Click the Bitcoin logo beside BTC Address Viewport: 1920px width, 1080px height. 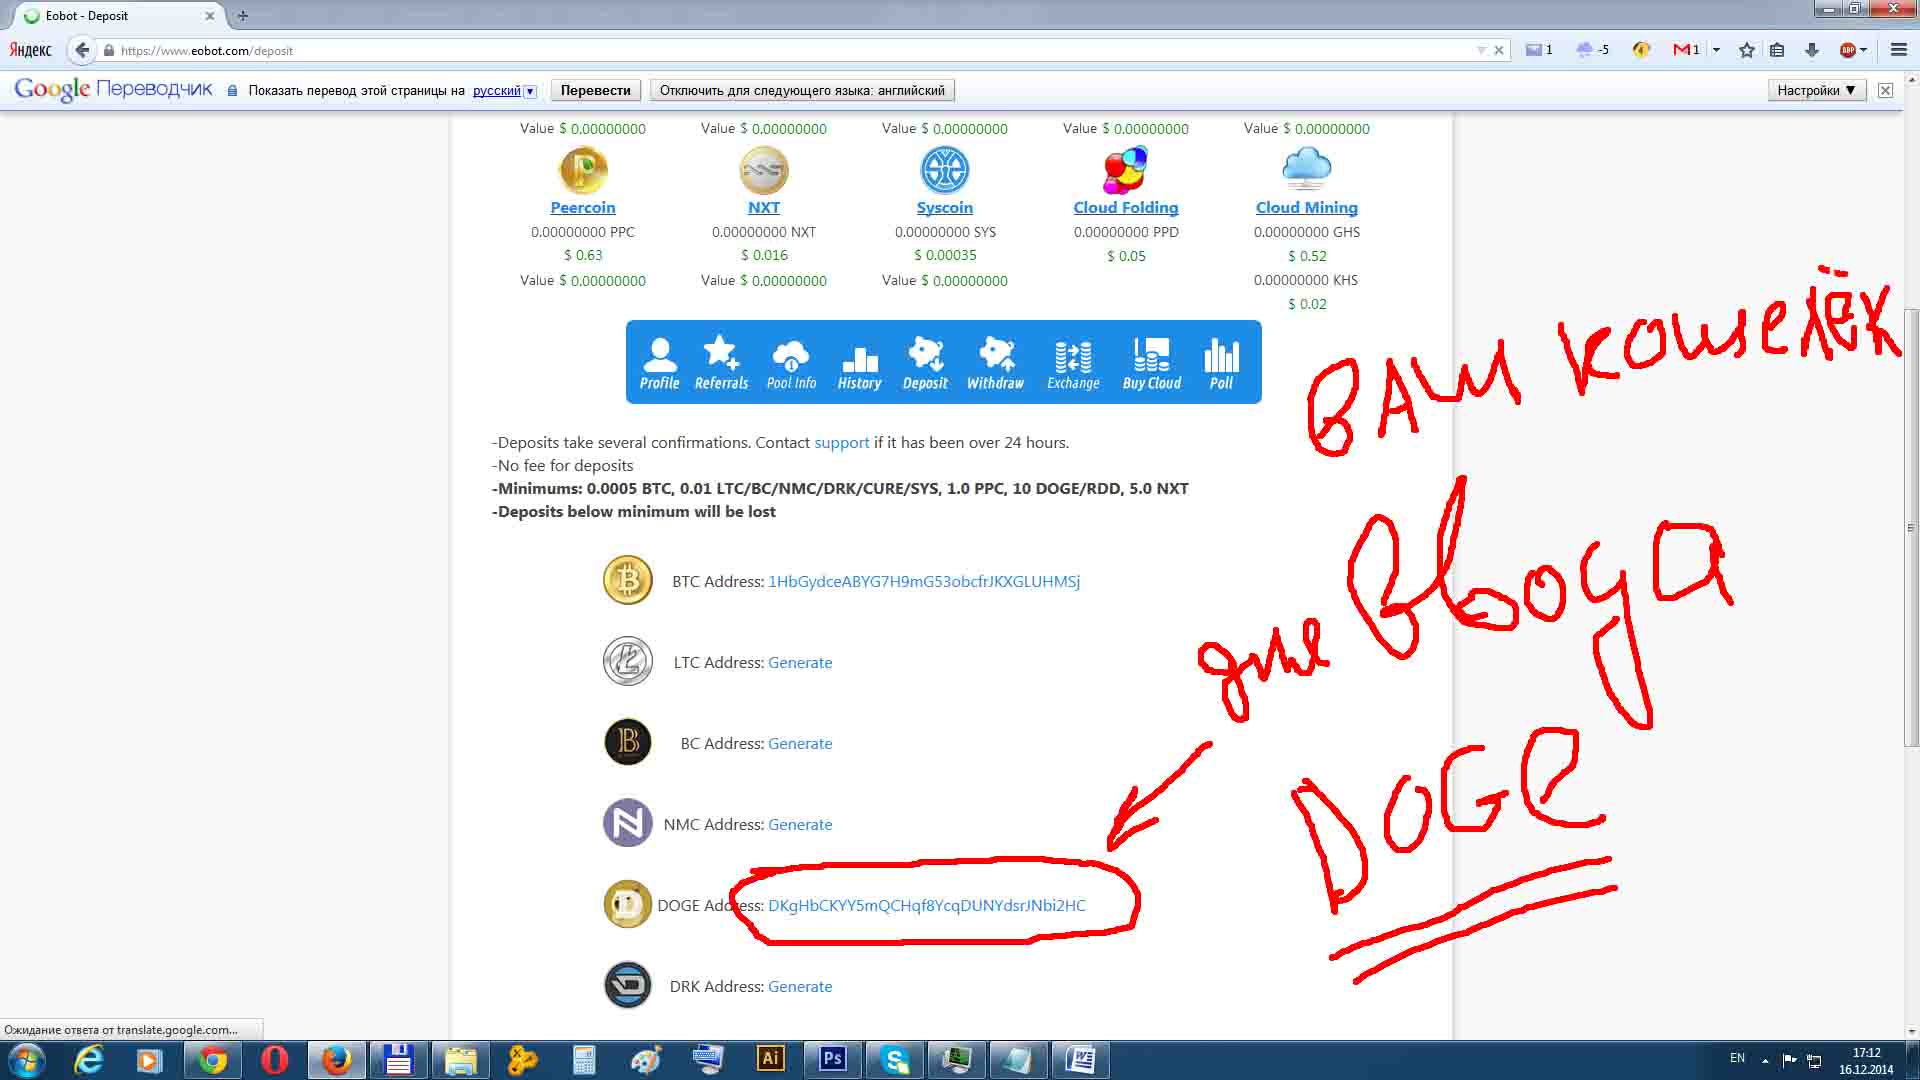point(628,580)
